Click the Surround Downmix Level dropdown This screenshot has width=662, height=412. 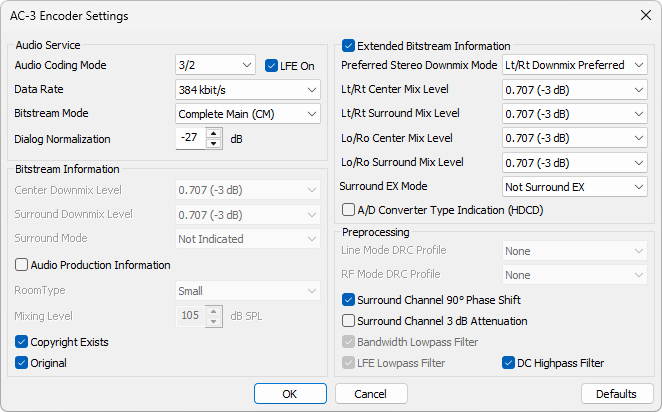tap(248, 214)
